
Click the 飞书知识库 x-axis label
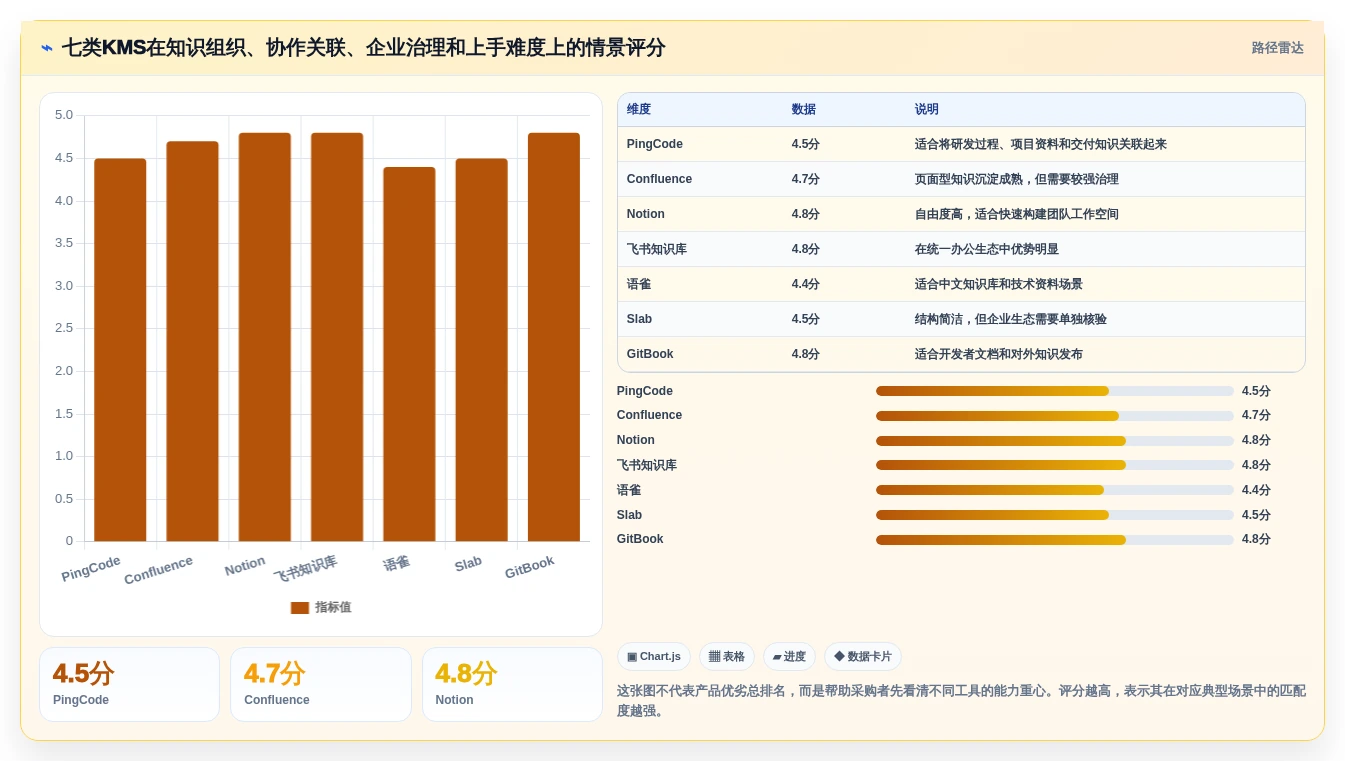point(306,569)
